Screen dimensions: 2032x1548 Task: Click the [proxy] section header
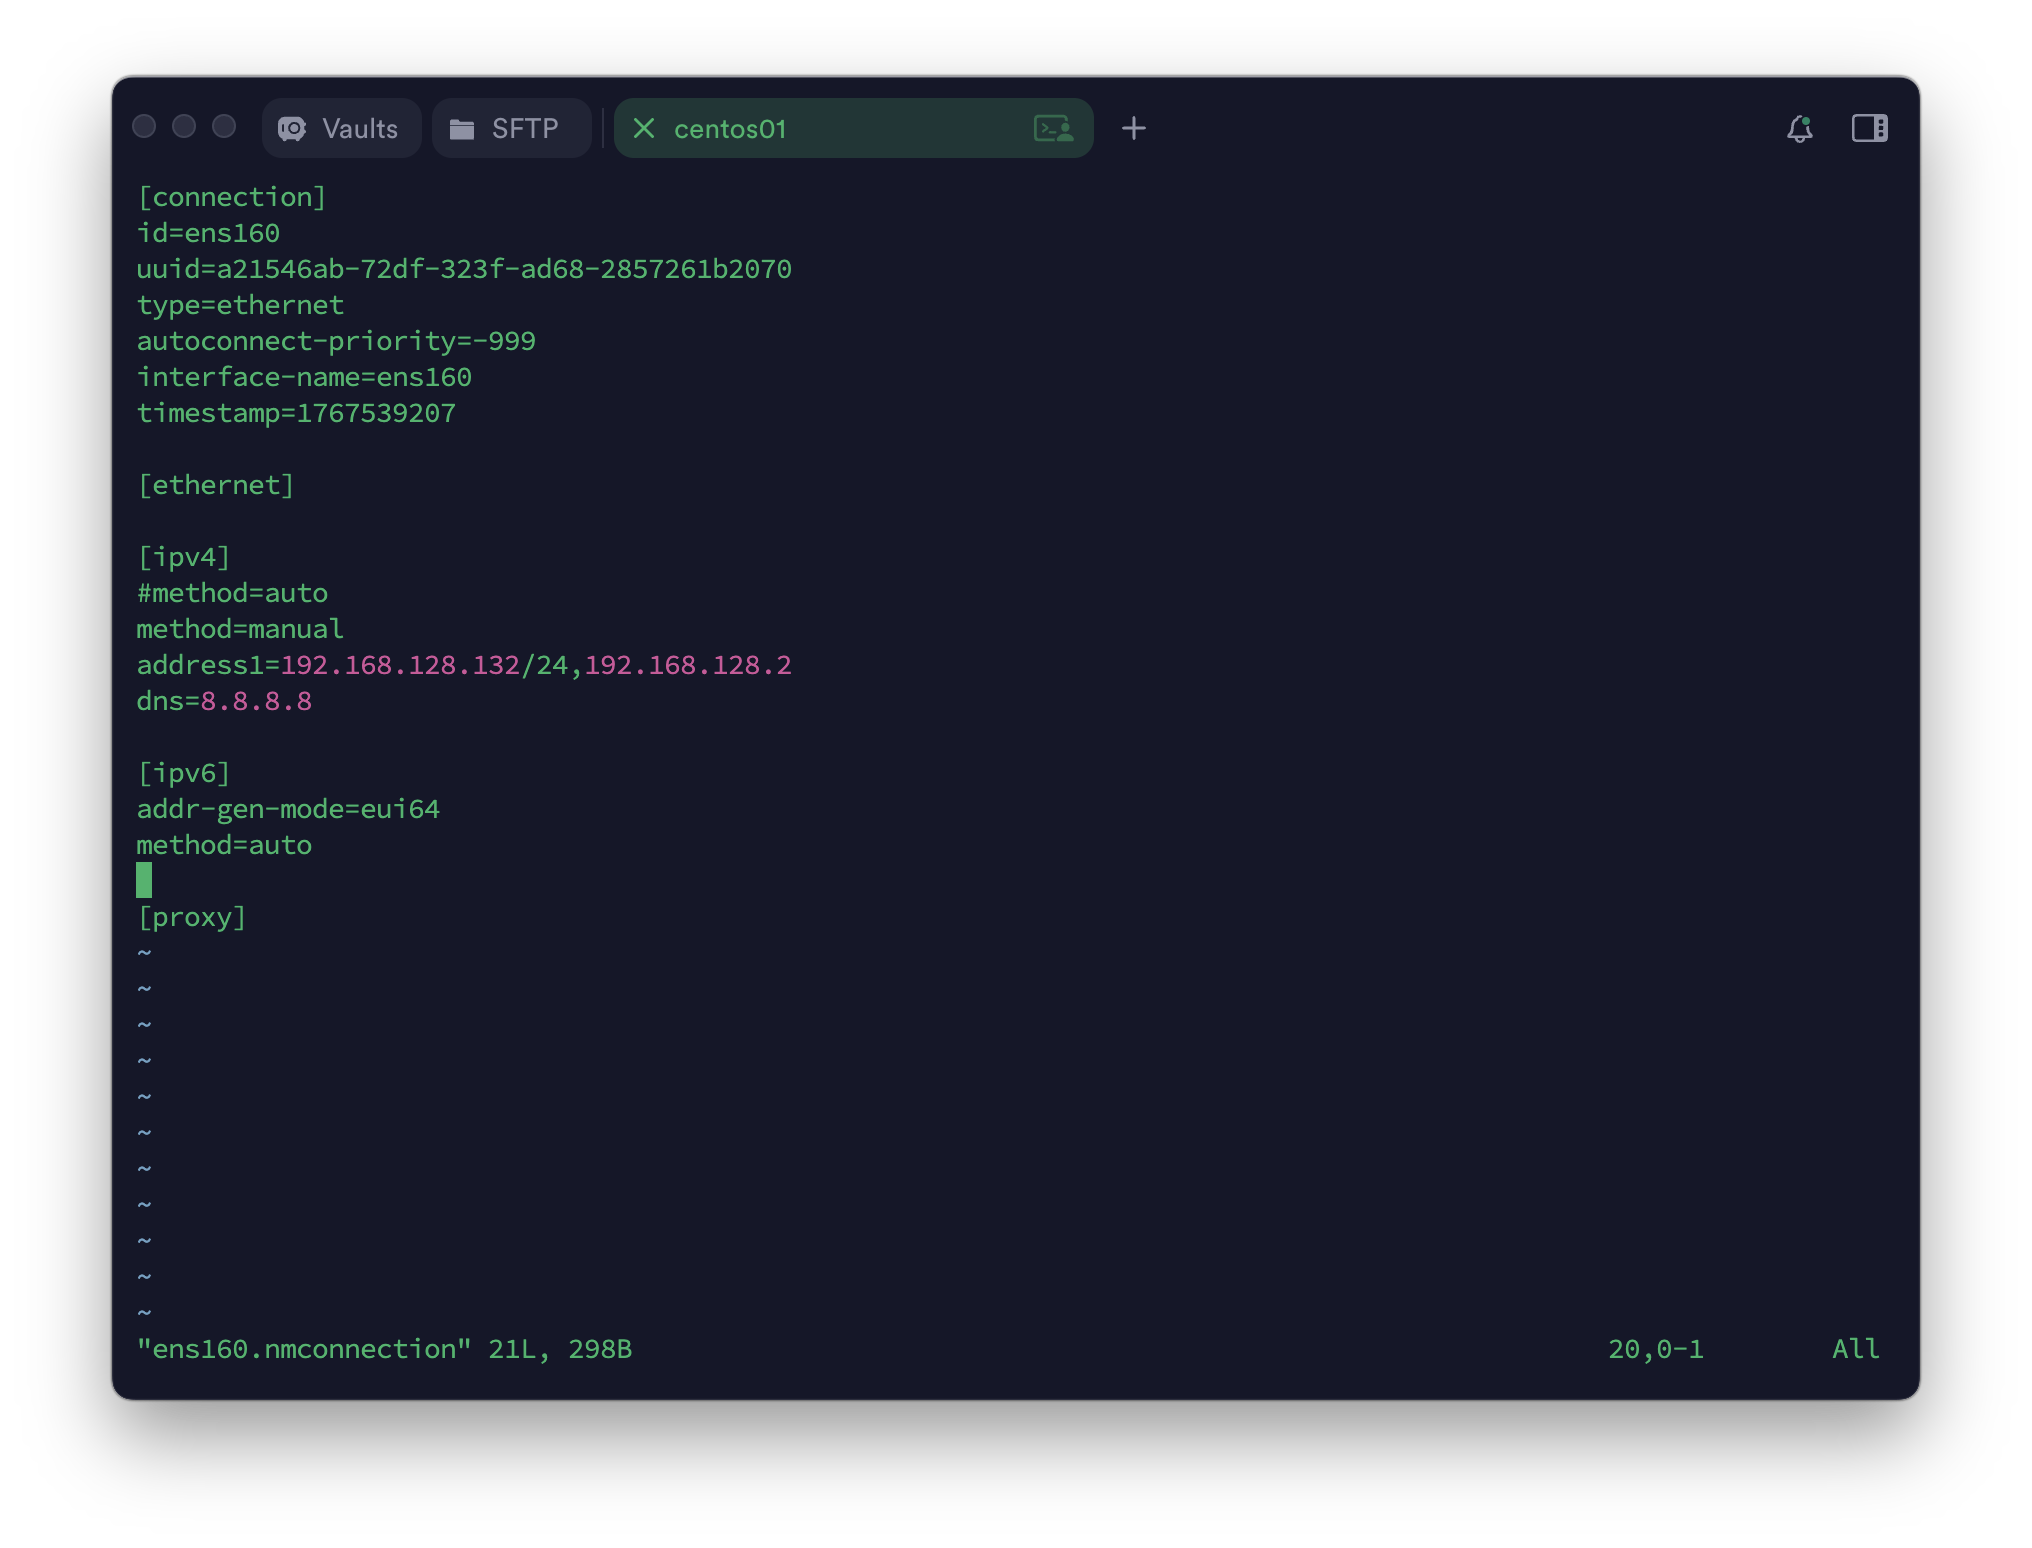pos(191,917)
